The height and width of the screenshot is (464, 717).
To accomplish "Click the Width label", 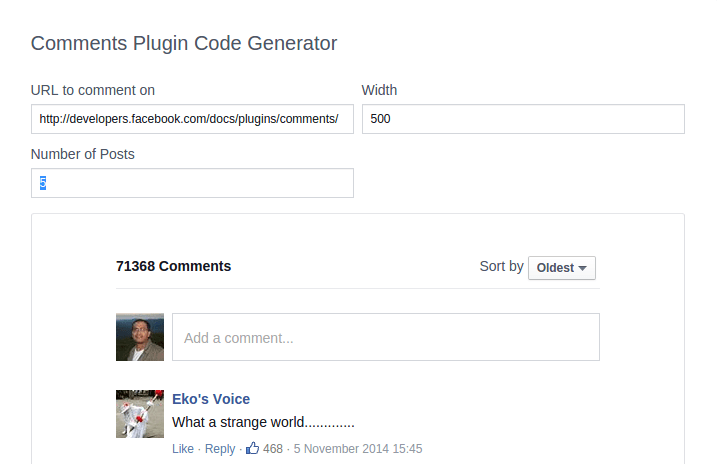I will 379,90.
